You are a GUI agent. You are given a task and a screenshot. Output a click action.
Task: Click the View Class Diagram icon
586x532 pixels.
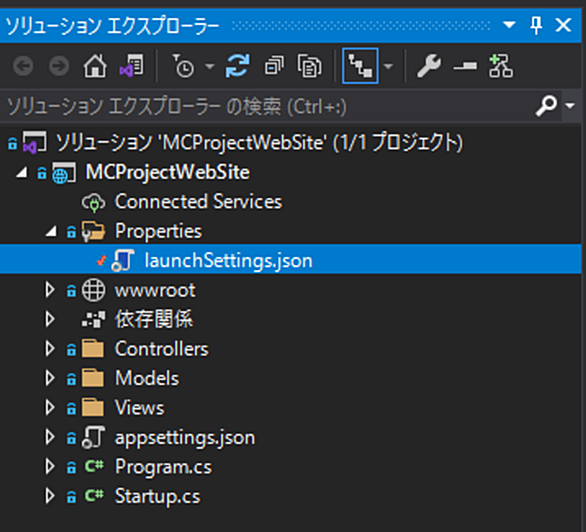[x=501, y=66]
